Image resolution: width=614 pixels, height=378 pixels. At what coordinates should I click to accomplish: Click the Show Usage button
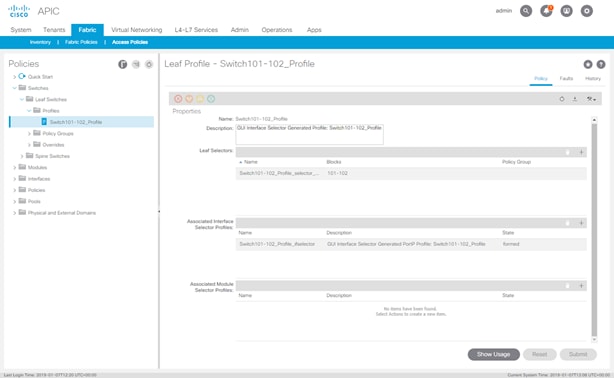coord(493,354)
